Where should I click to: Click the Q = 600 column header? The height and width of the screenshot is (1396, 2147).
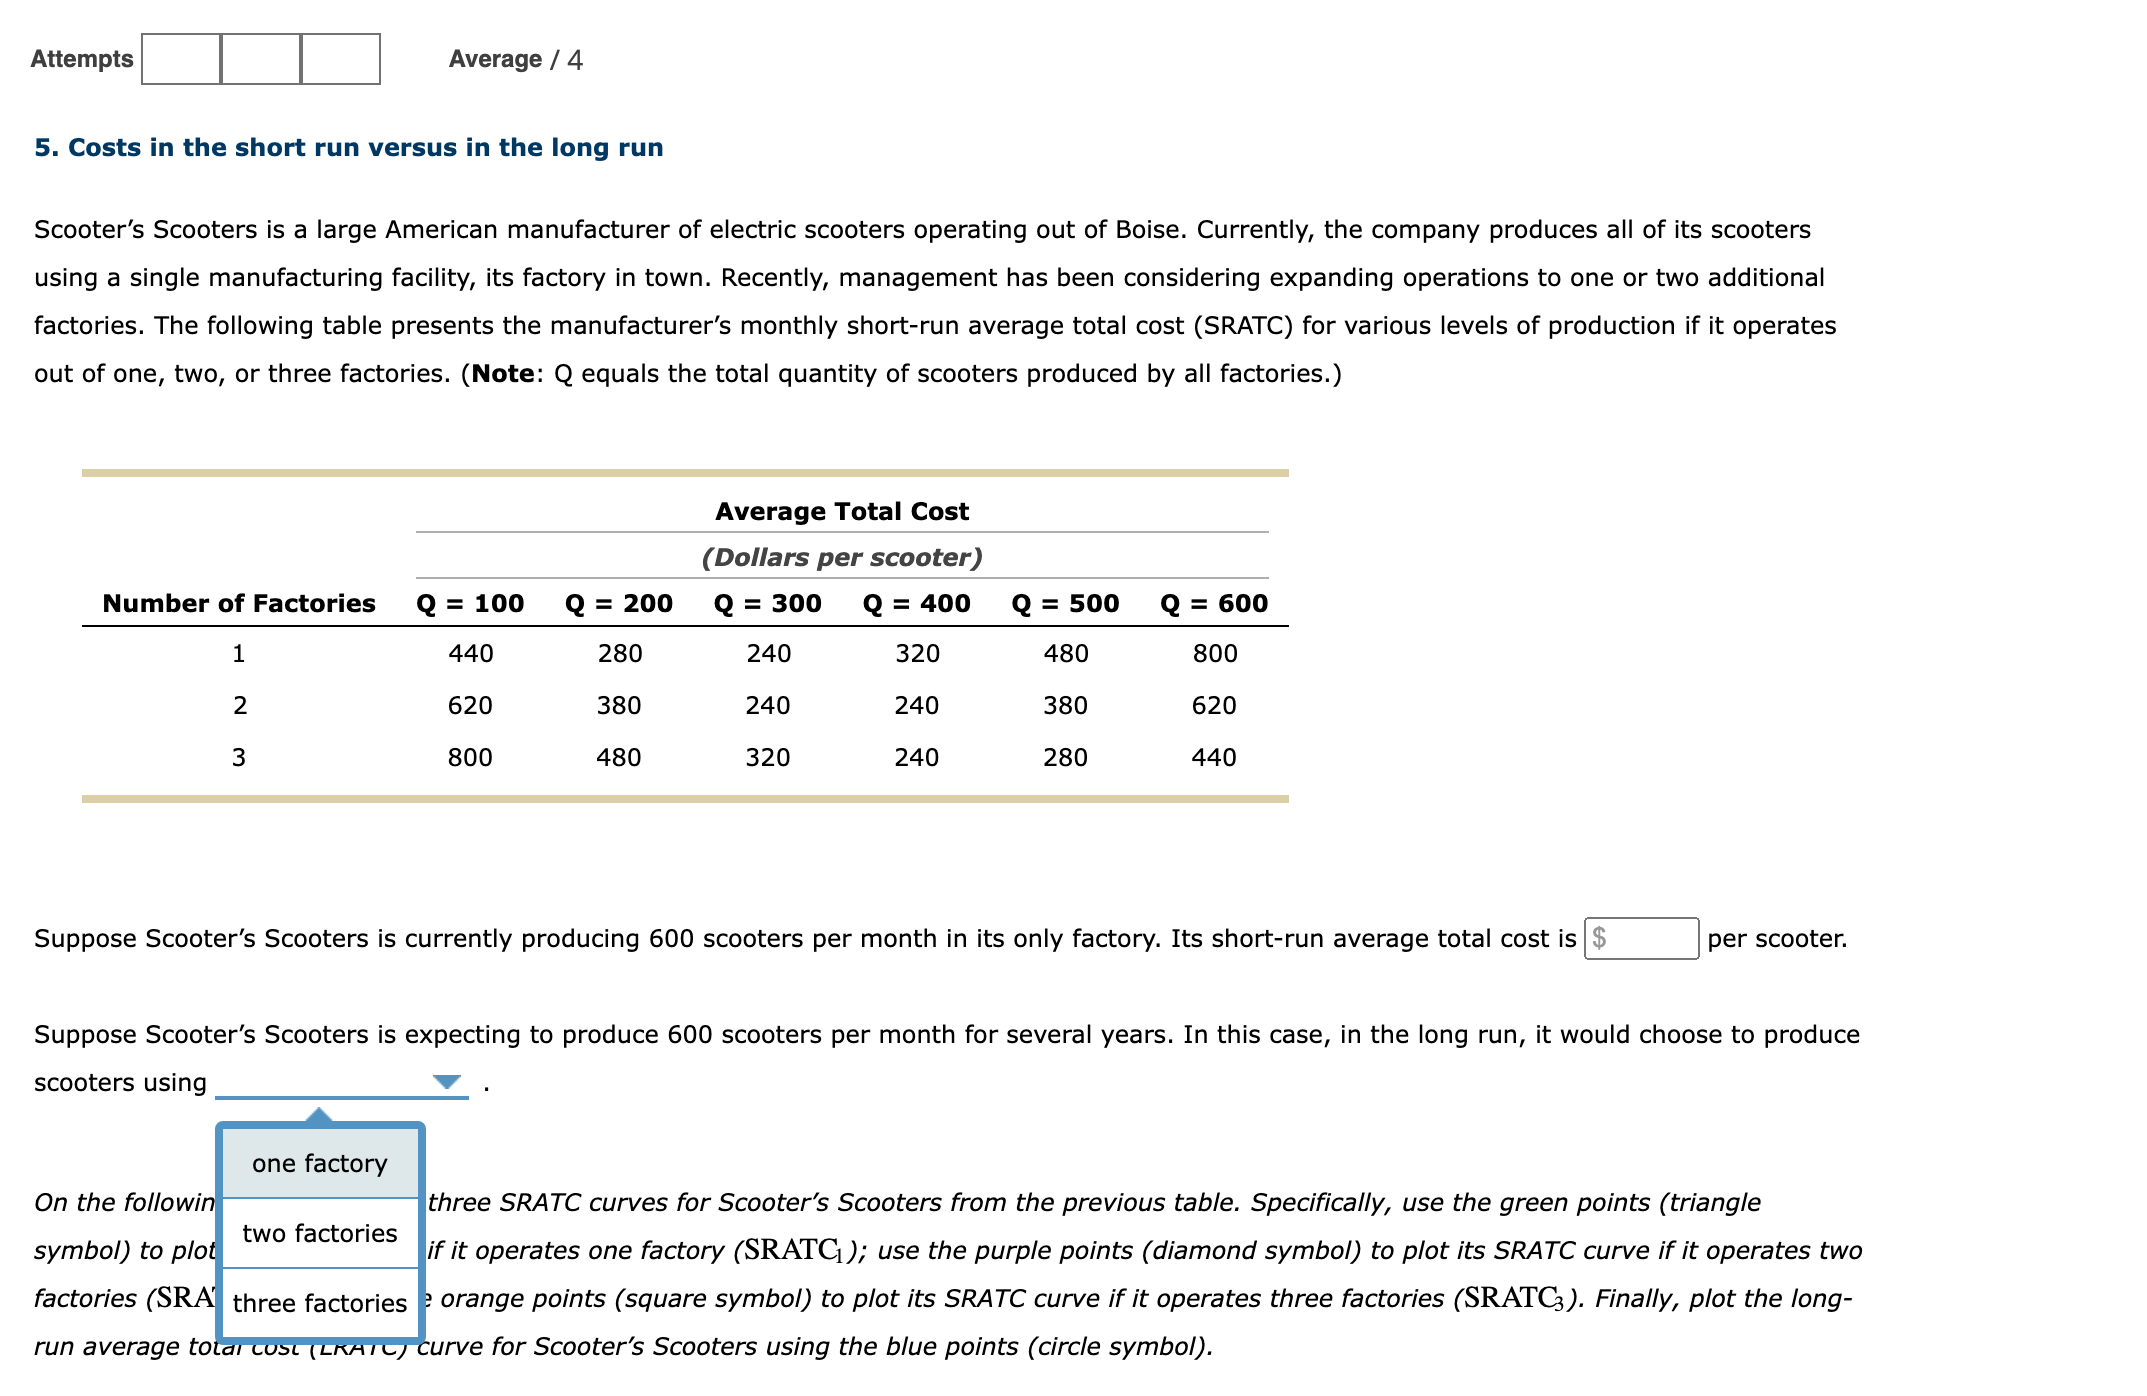coord(1214,603)
